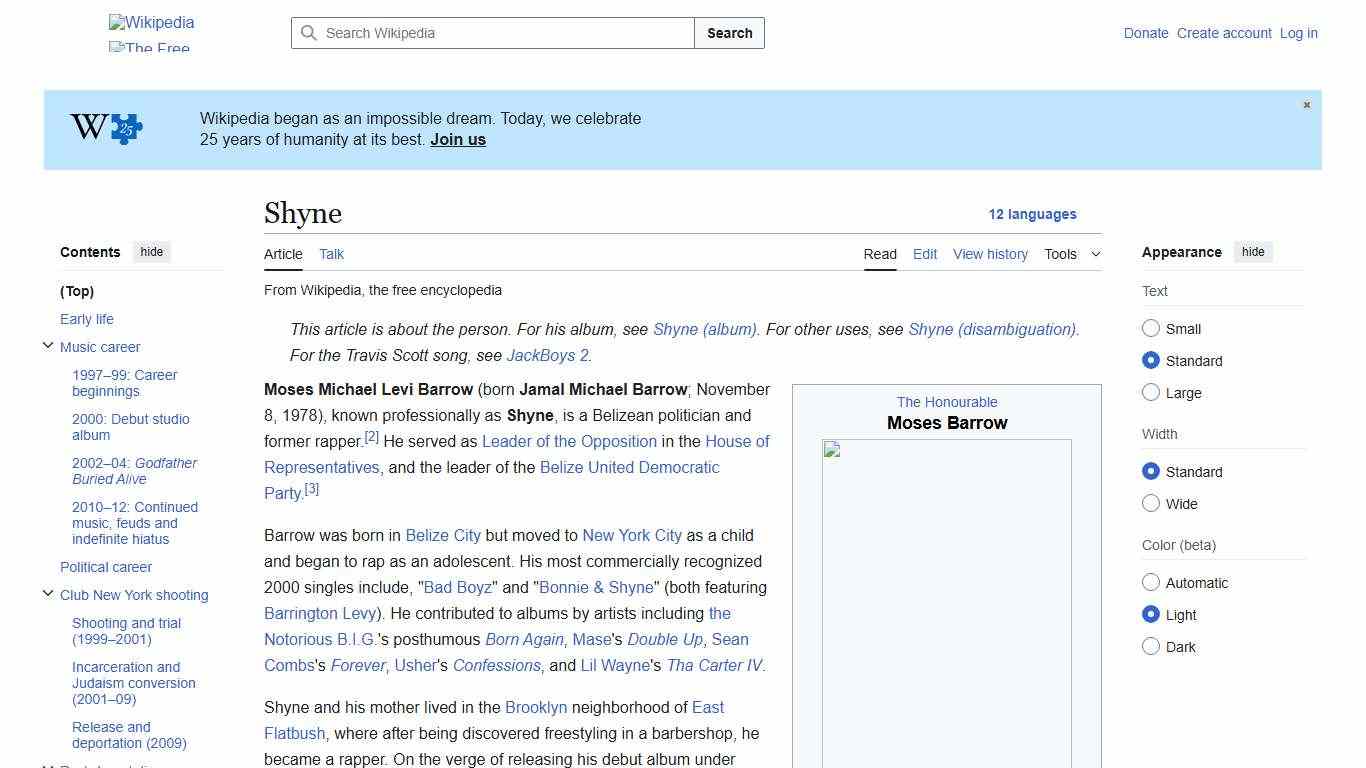Screen dimensions: 1366x768
Task: Click the Donate link in the header
Action: (x=1145, y=33)
